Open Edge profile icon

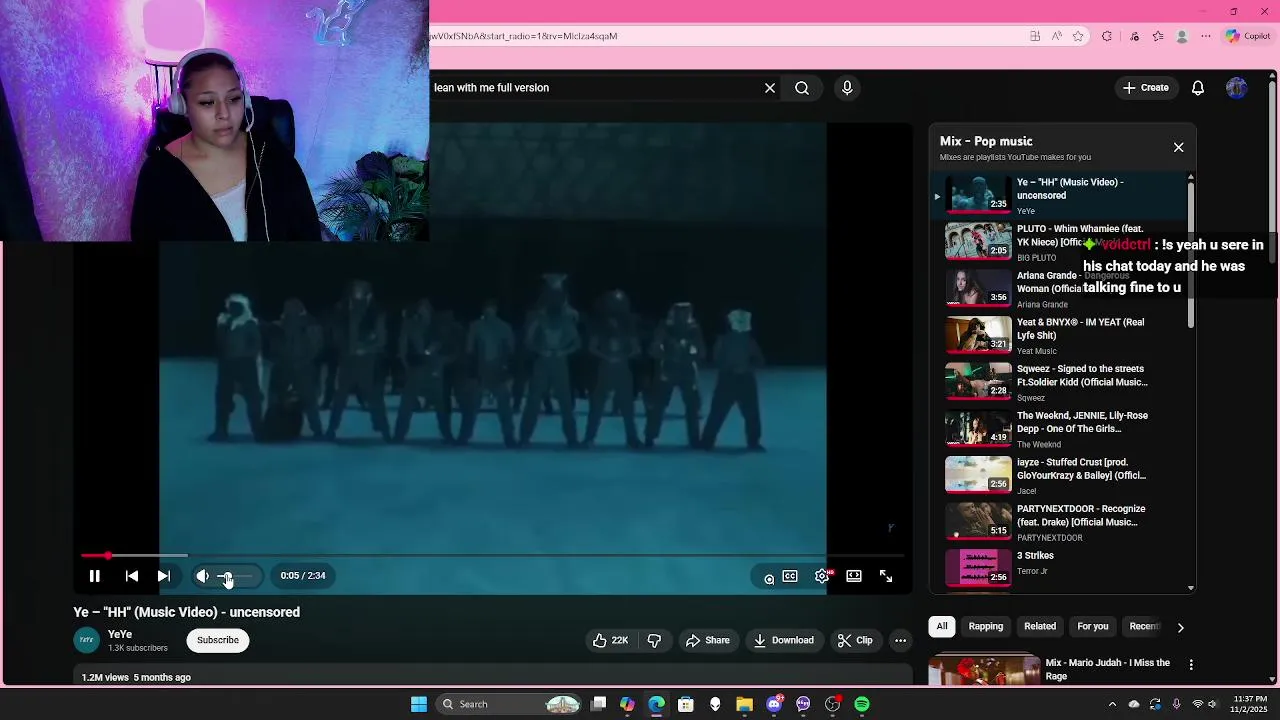coord(1182,36)
